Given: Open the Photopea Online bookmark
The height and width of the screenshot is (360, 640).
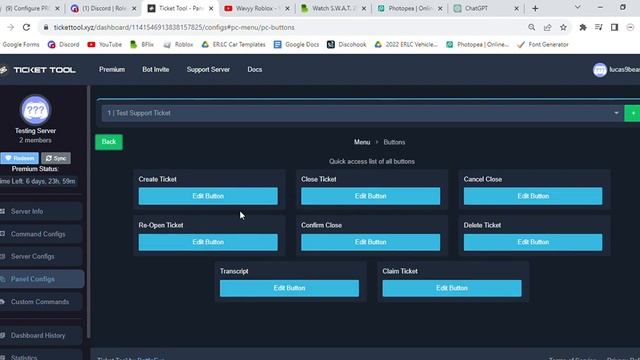Looking at the screenshot, I should [478, 44].
